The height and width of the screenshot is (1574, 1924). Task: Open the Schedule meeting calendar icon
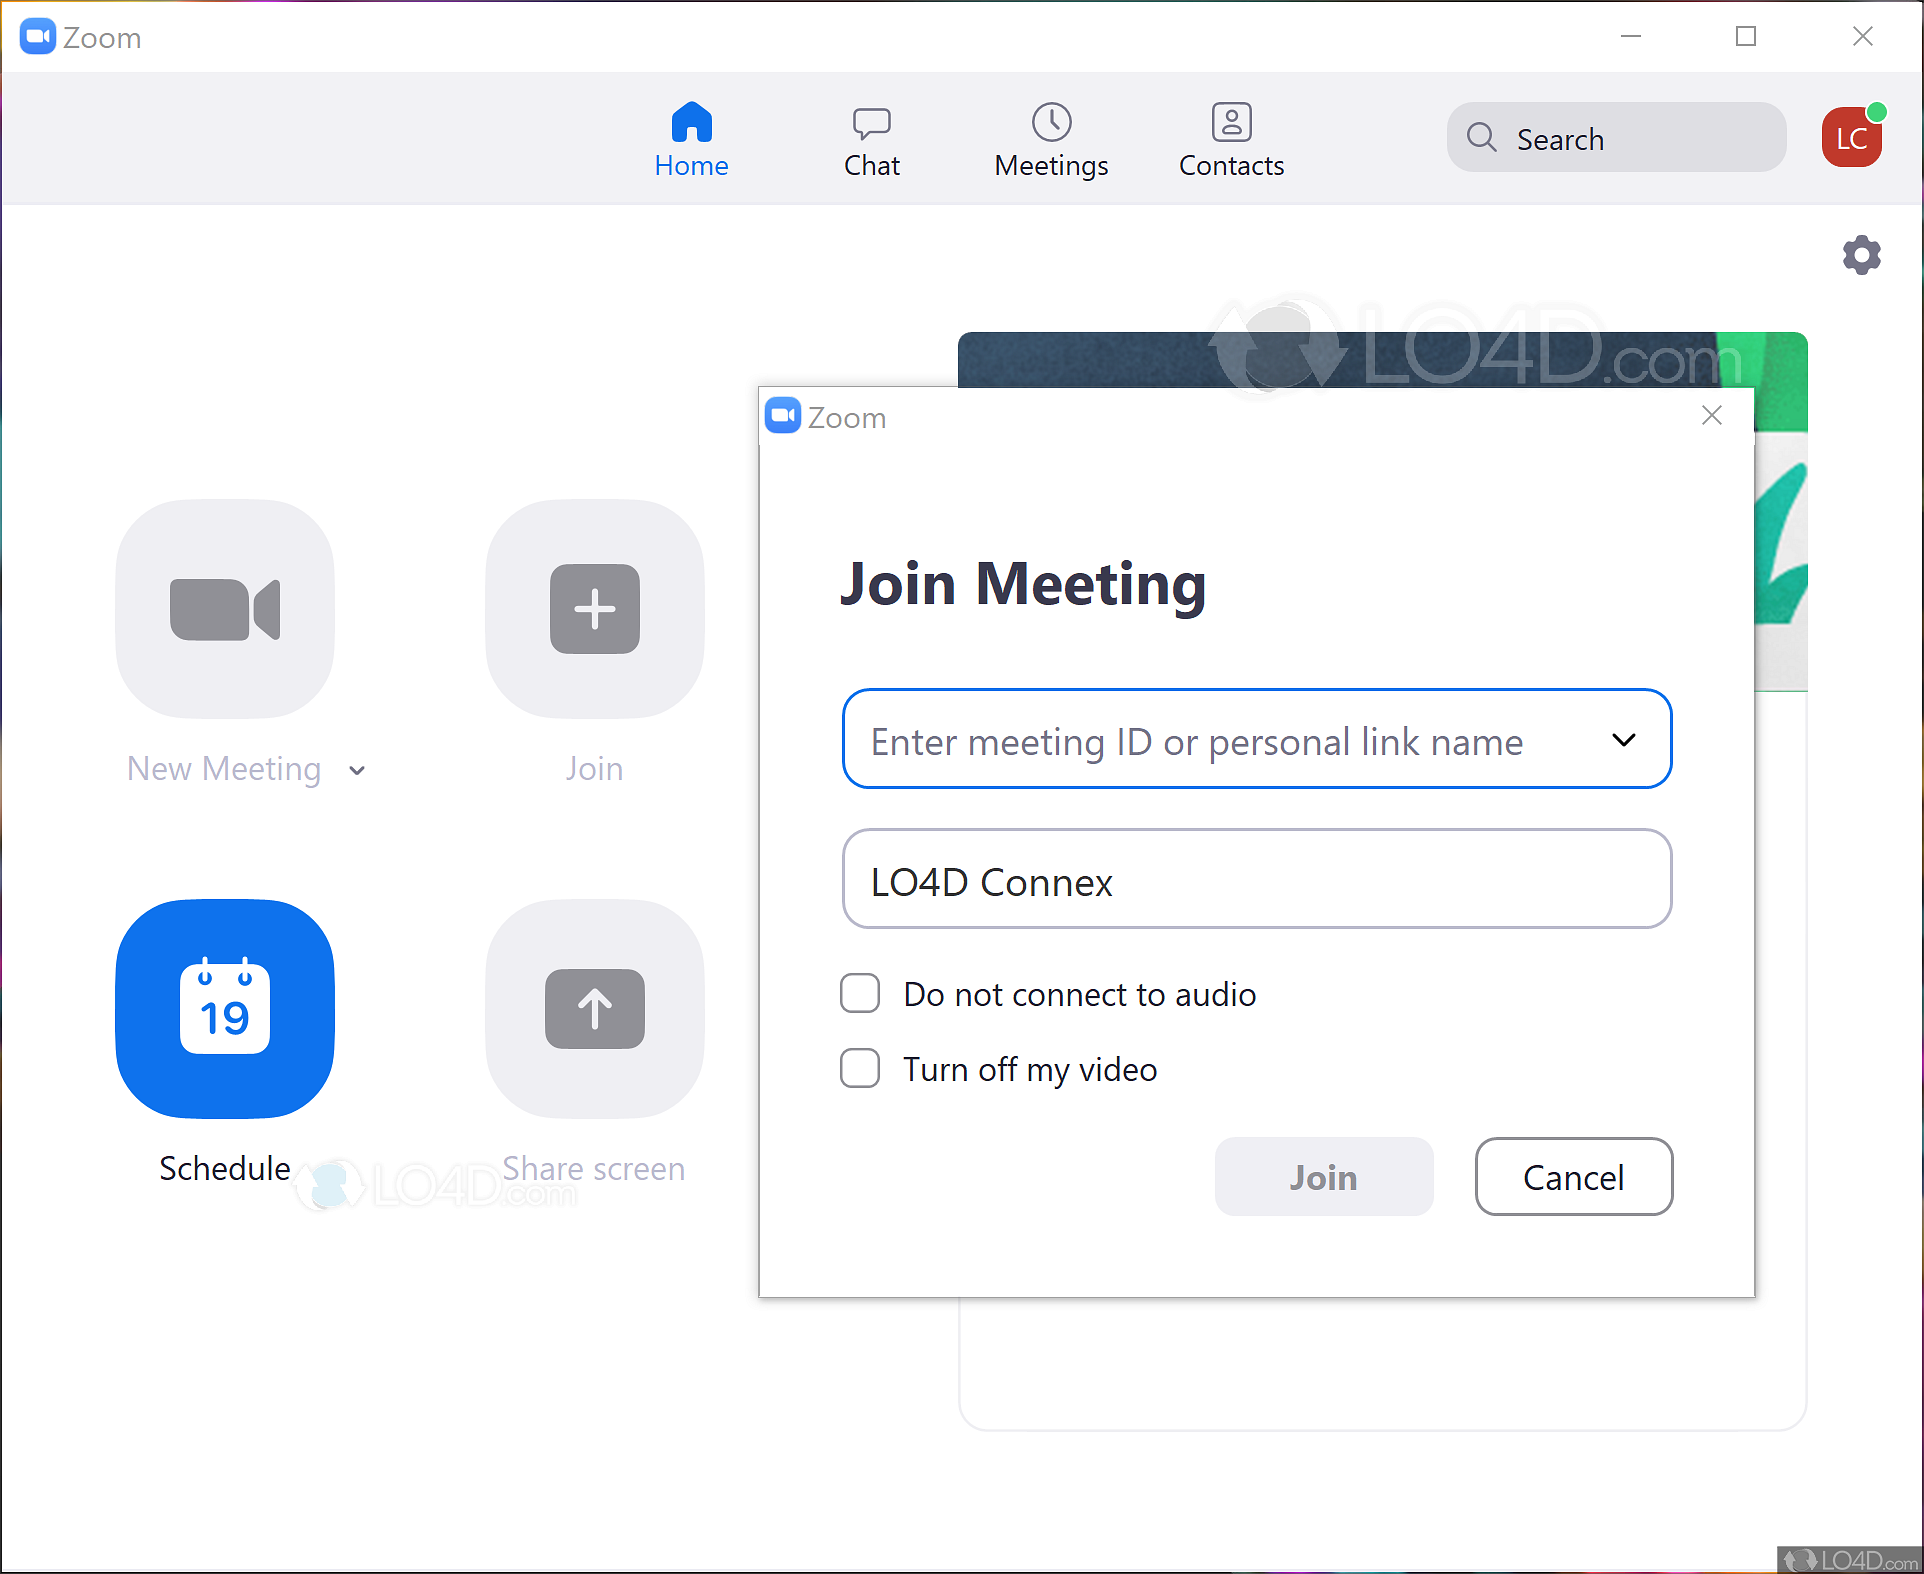pyautogui.click(x=224, y=1010)
